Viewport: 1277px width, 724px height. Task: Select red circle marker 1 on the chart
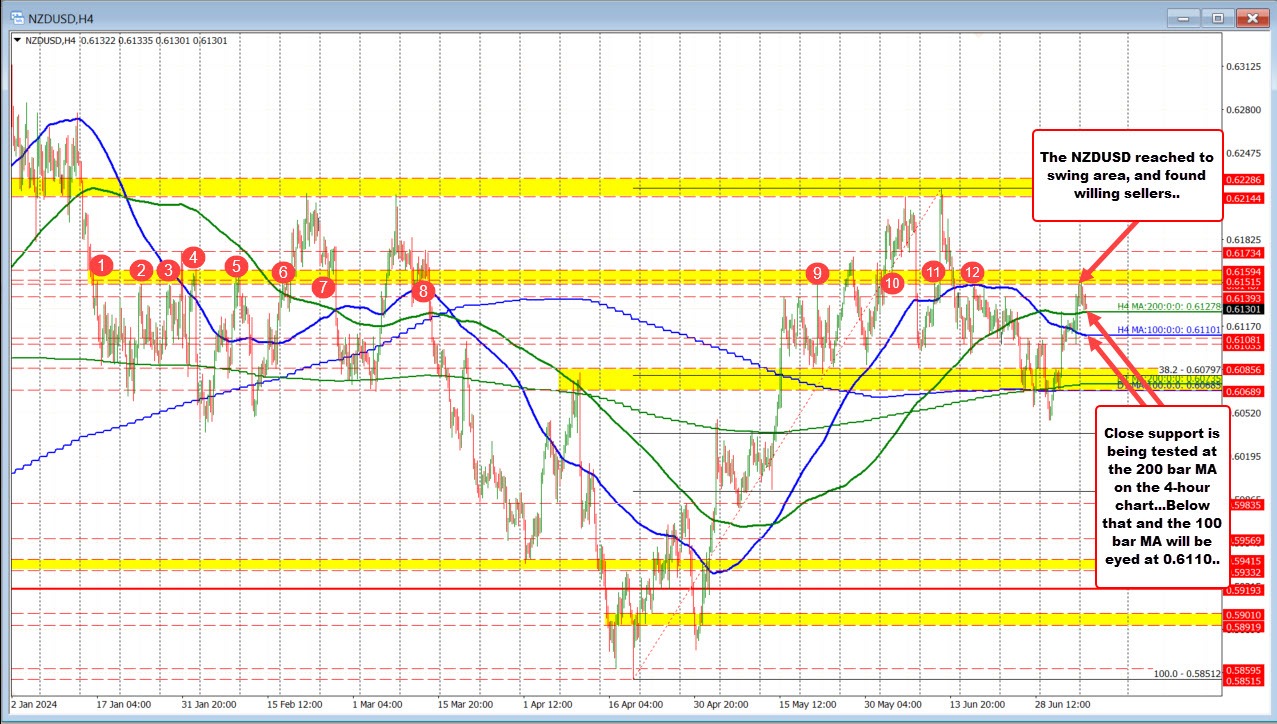100,266
